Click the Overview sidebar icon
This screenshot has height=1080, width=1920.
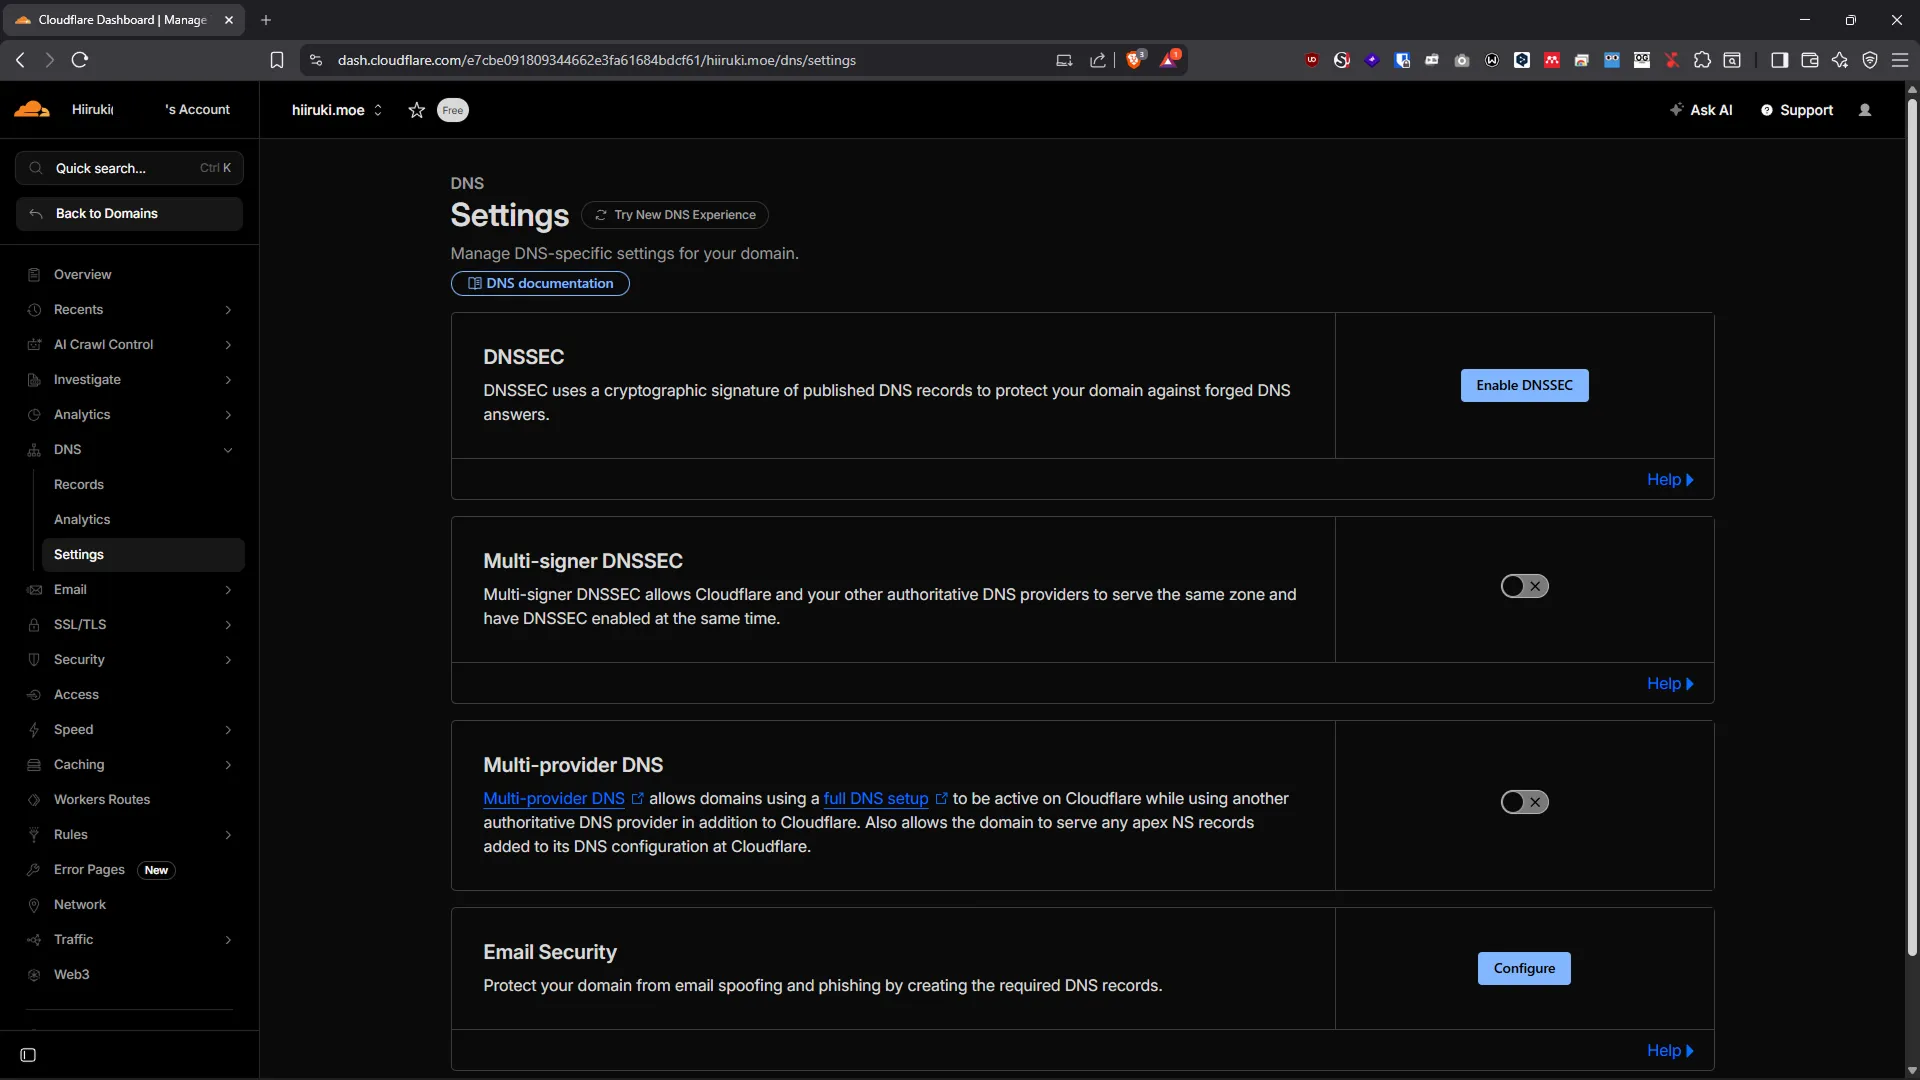tap(34, 275)
